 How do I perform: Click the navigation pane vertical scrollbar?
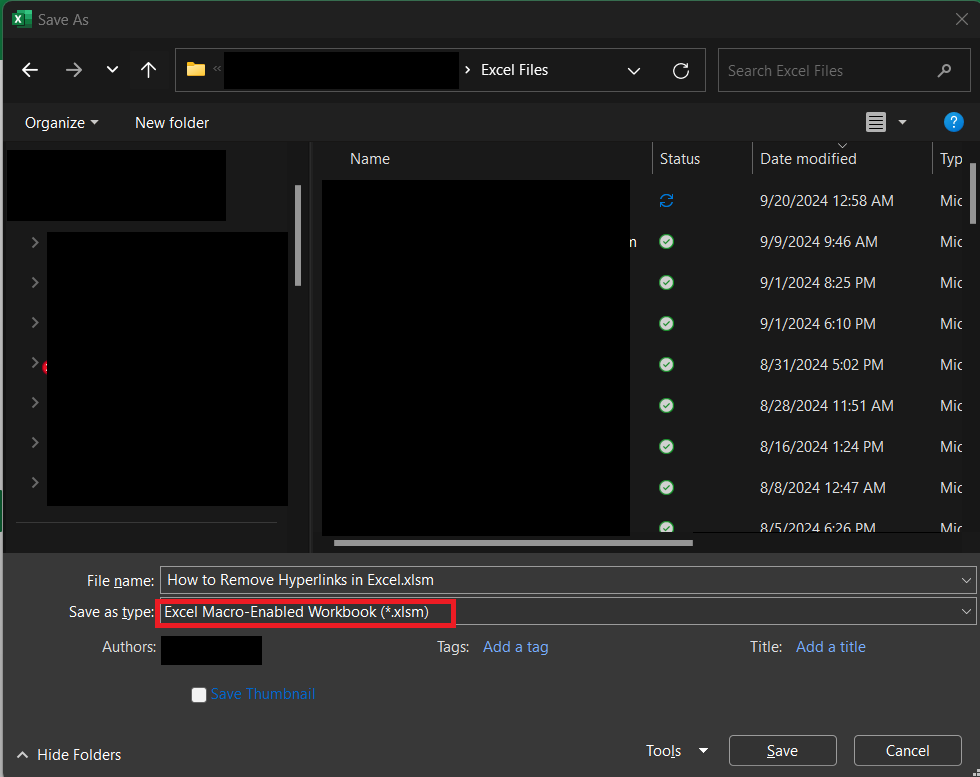[x=298, y=235]
